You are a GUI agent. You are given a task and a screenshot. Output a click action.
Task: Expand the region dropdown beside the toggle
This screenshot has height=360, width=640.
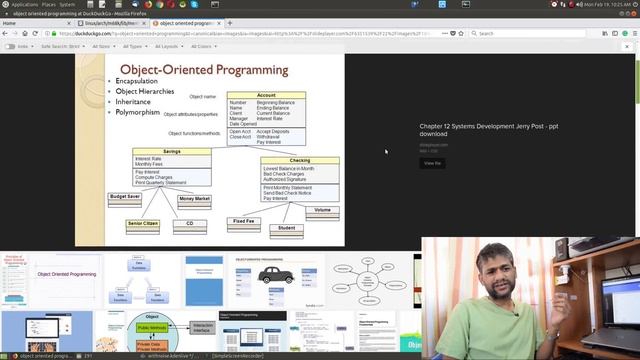click(26, 47)
